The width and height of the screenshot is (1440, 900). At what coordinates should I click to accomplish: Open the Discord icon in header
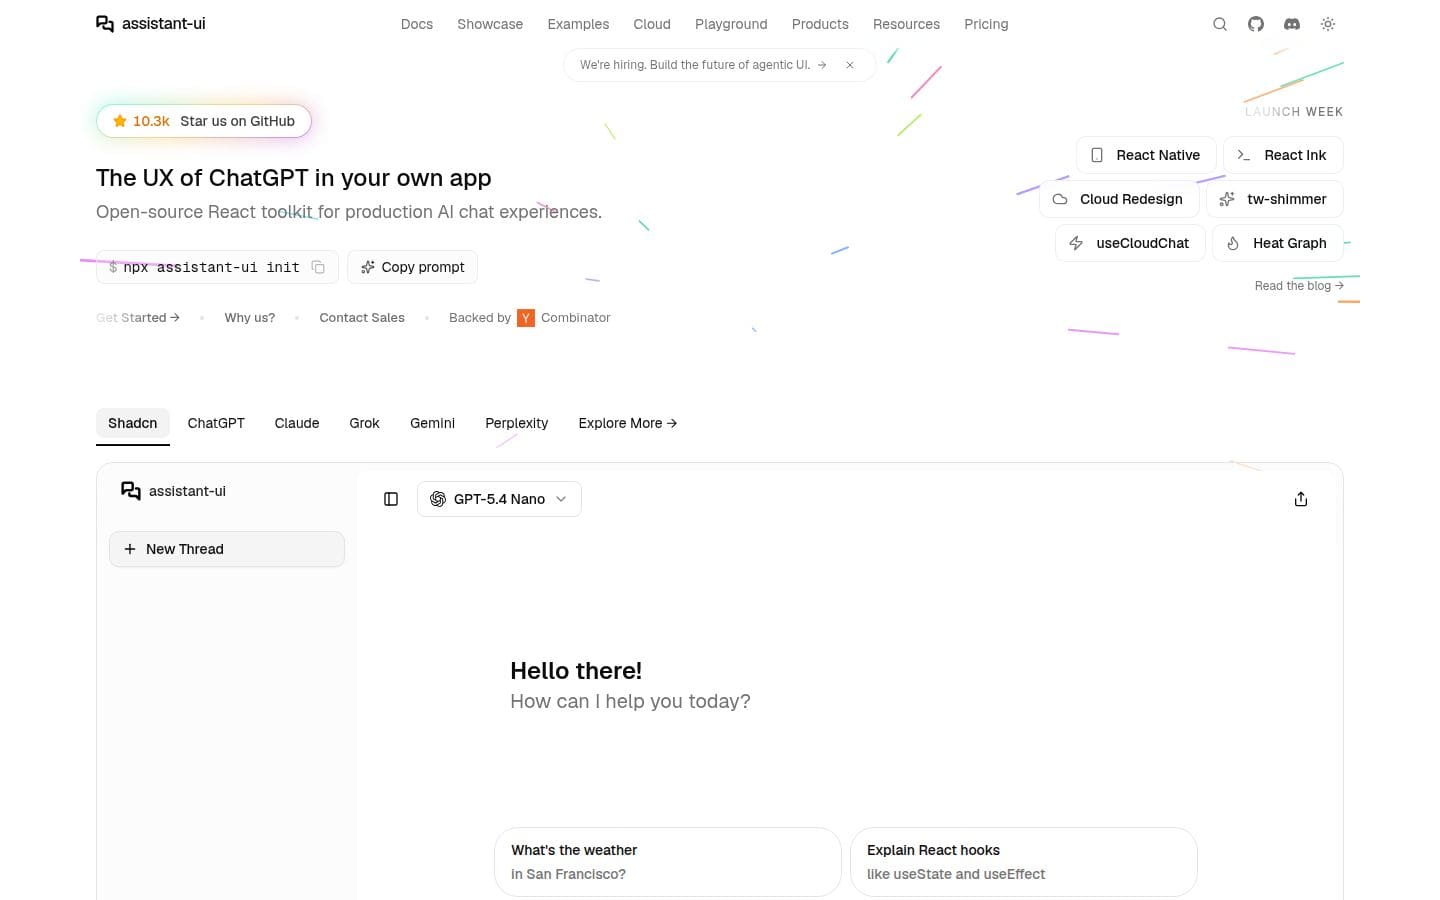point(1292,24)
